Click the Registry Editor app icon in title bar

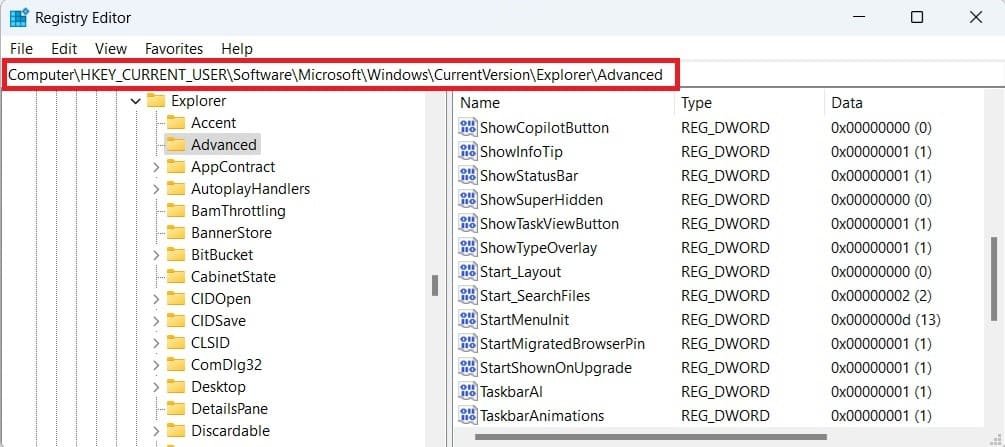click(x=18, y=18)
